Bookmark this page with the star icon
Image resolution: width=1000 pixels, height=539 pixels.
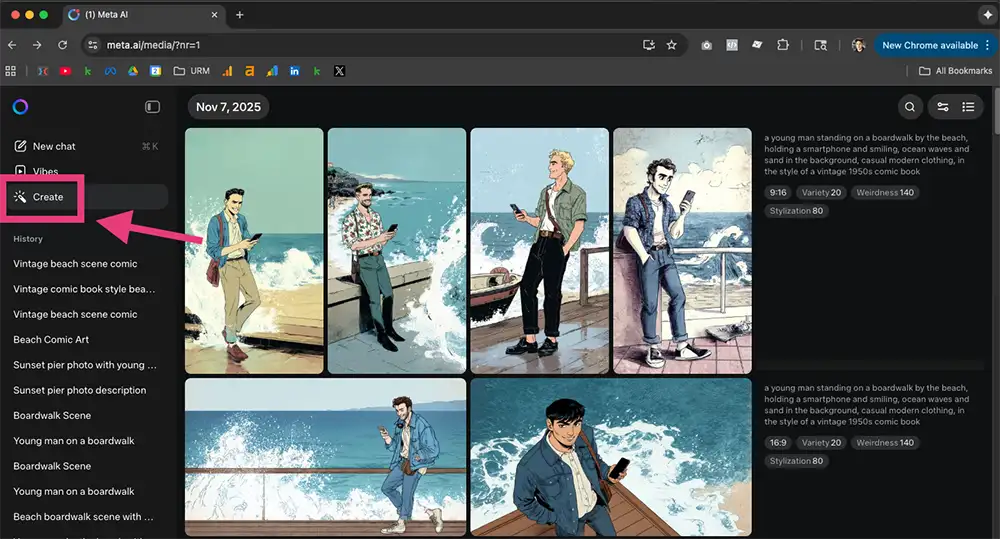[x=672, y=45]
